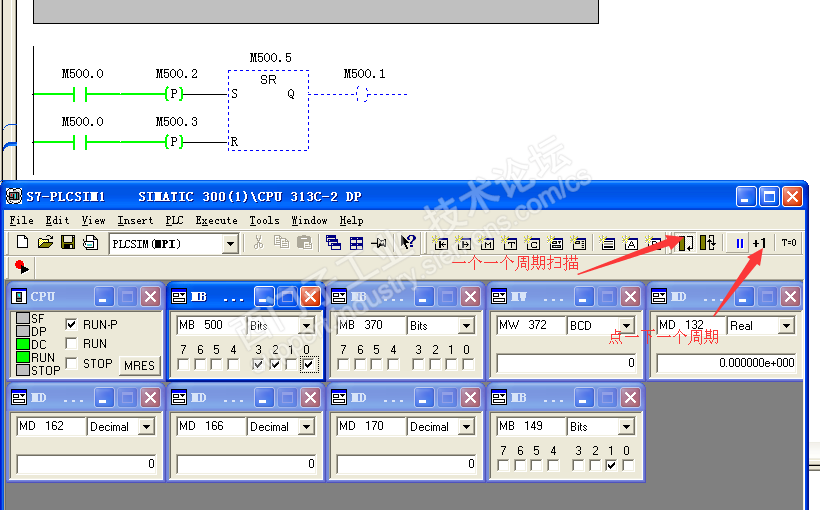Image resolution: width=820 pixels, height=510 pixels.
Task: Open a saved PLC with folder icon
Action: point(45,242)
